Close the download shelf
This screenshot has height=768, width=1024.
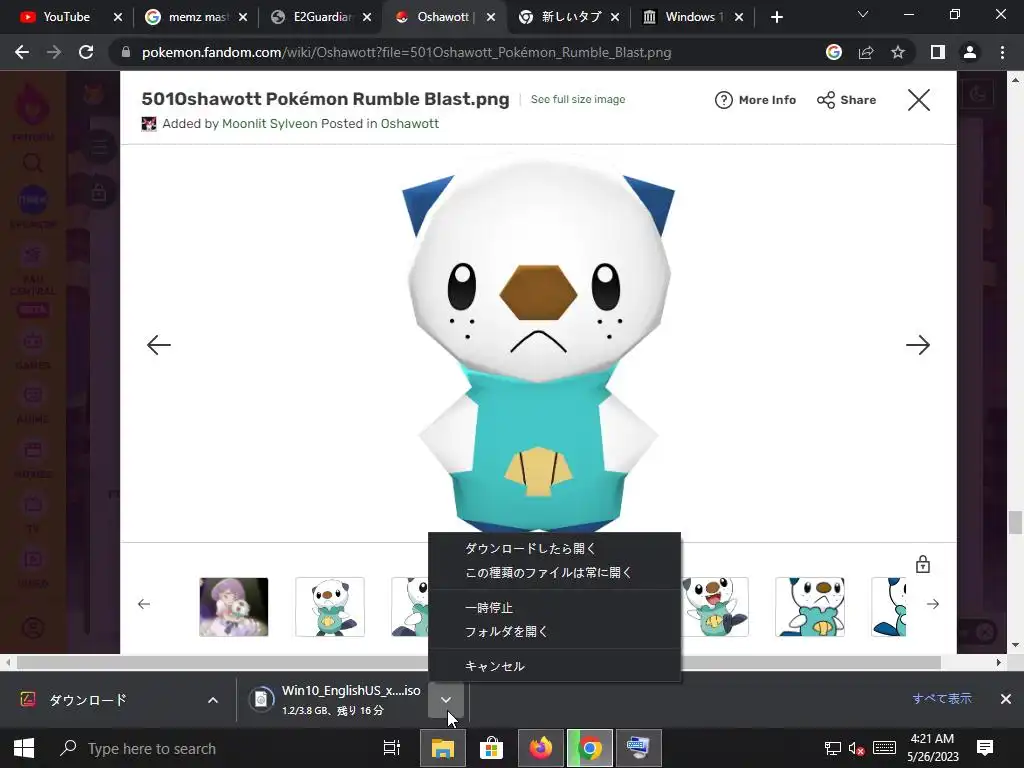(1006, 699)
